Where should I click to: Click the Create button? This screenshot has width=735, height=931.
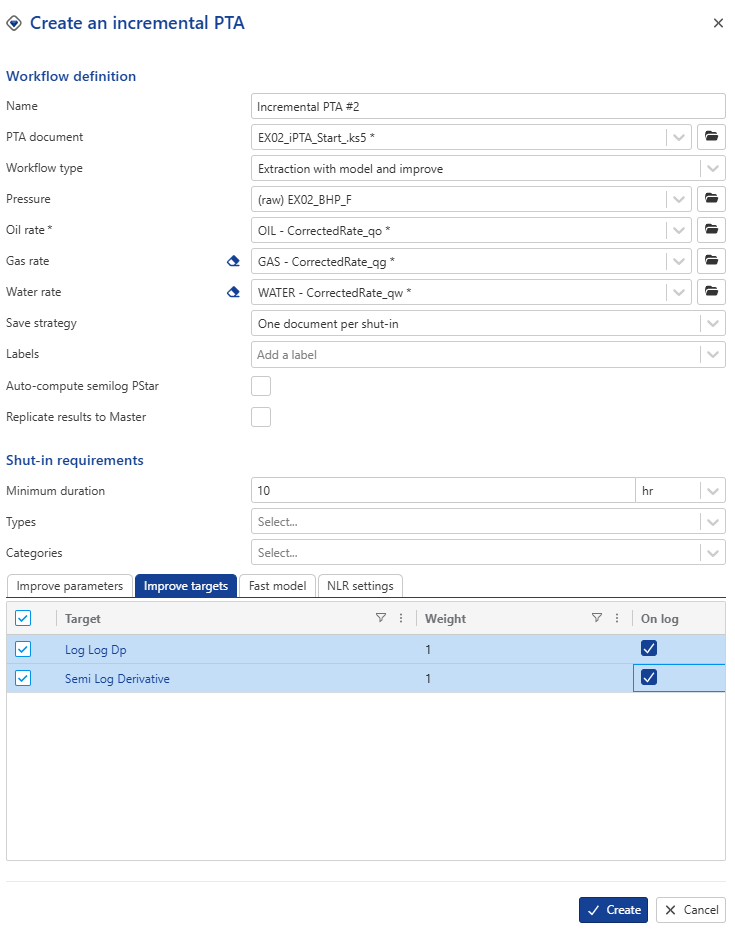coord(613,910)
